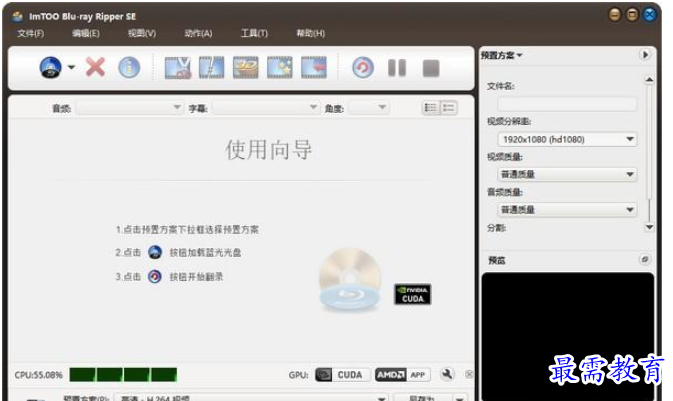Image resolution: width=673 pixels, height=401 pixels.
Task: Open the 1920x1080 resolution dropdown
Action: [x=567, y=139]
